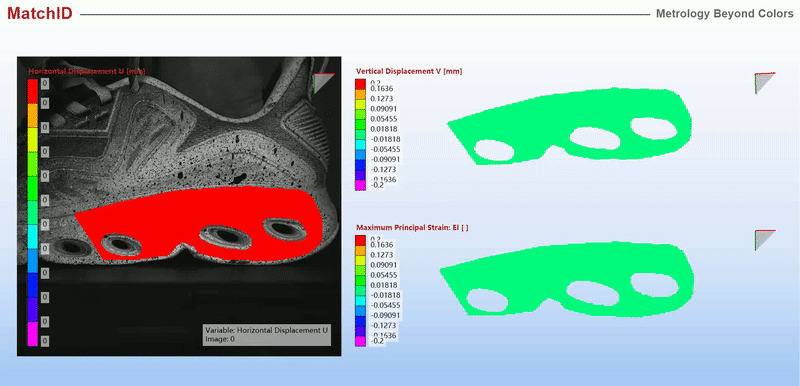The width and height of the screenshot is (800, 386).
Task: Pick orange swatch in Principal Strain legend
Action: coord(361,251)
